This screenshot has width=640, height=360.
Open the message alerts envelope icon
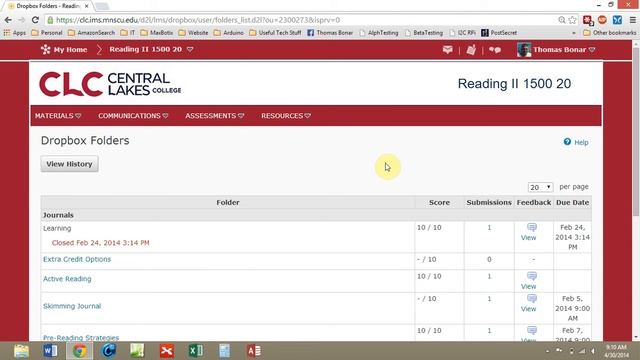tap(448, 49)
